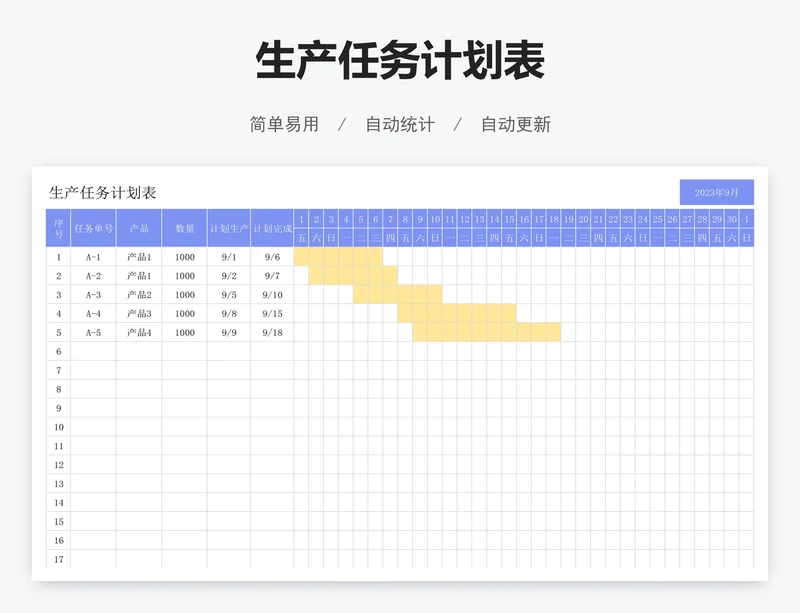Select planned start date 9/5
Screen dimensions: 800x613
pyautogui.click(x=229, y=295)
